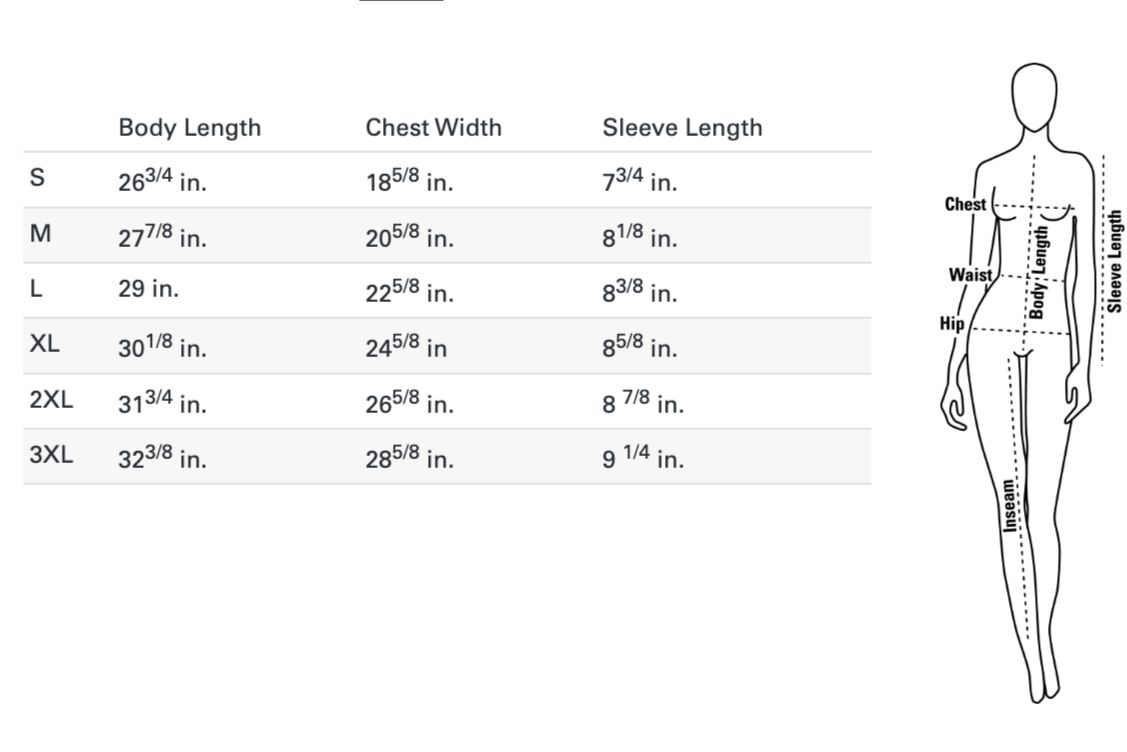
Task: Select the 2XL size row label
Action: (x=50, y=401)
